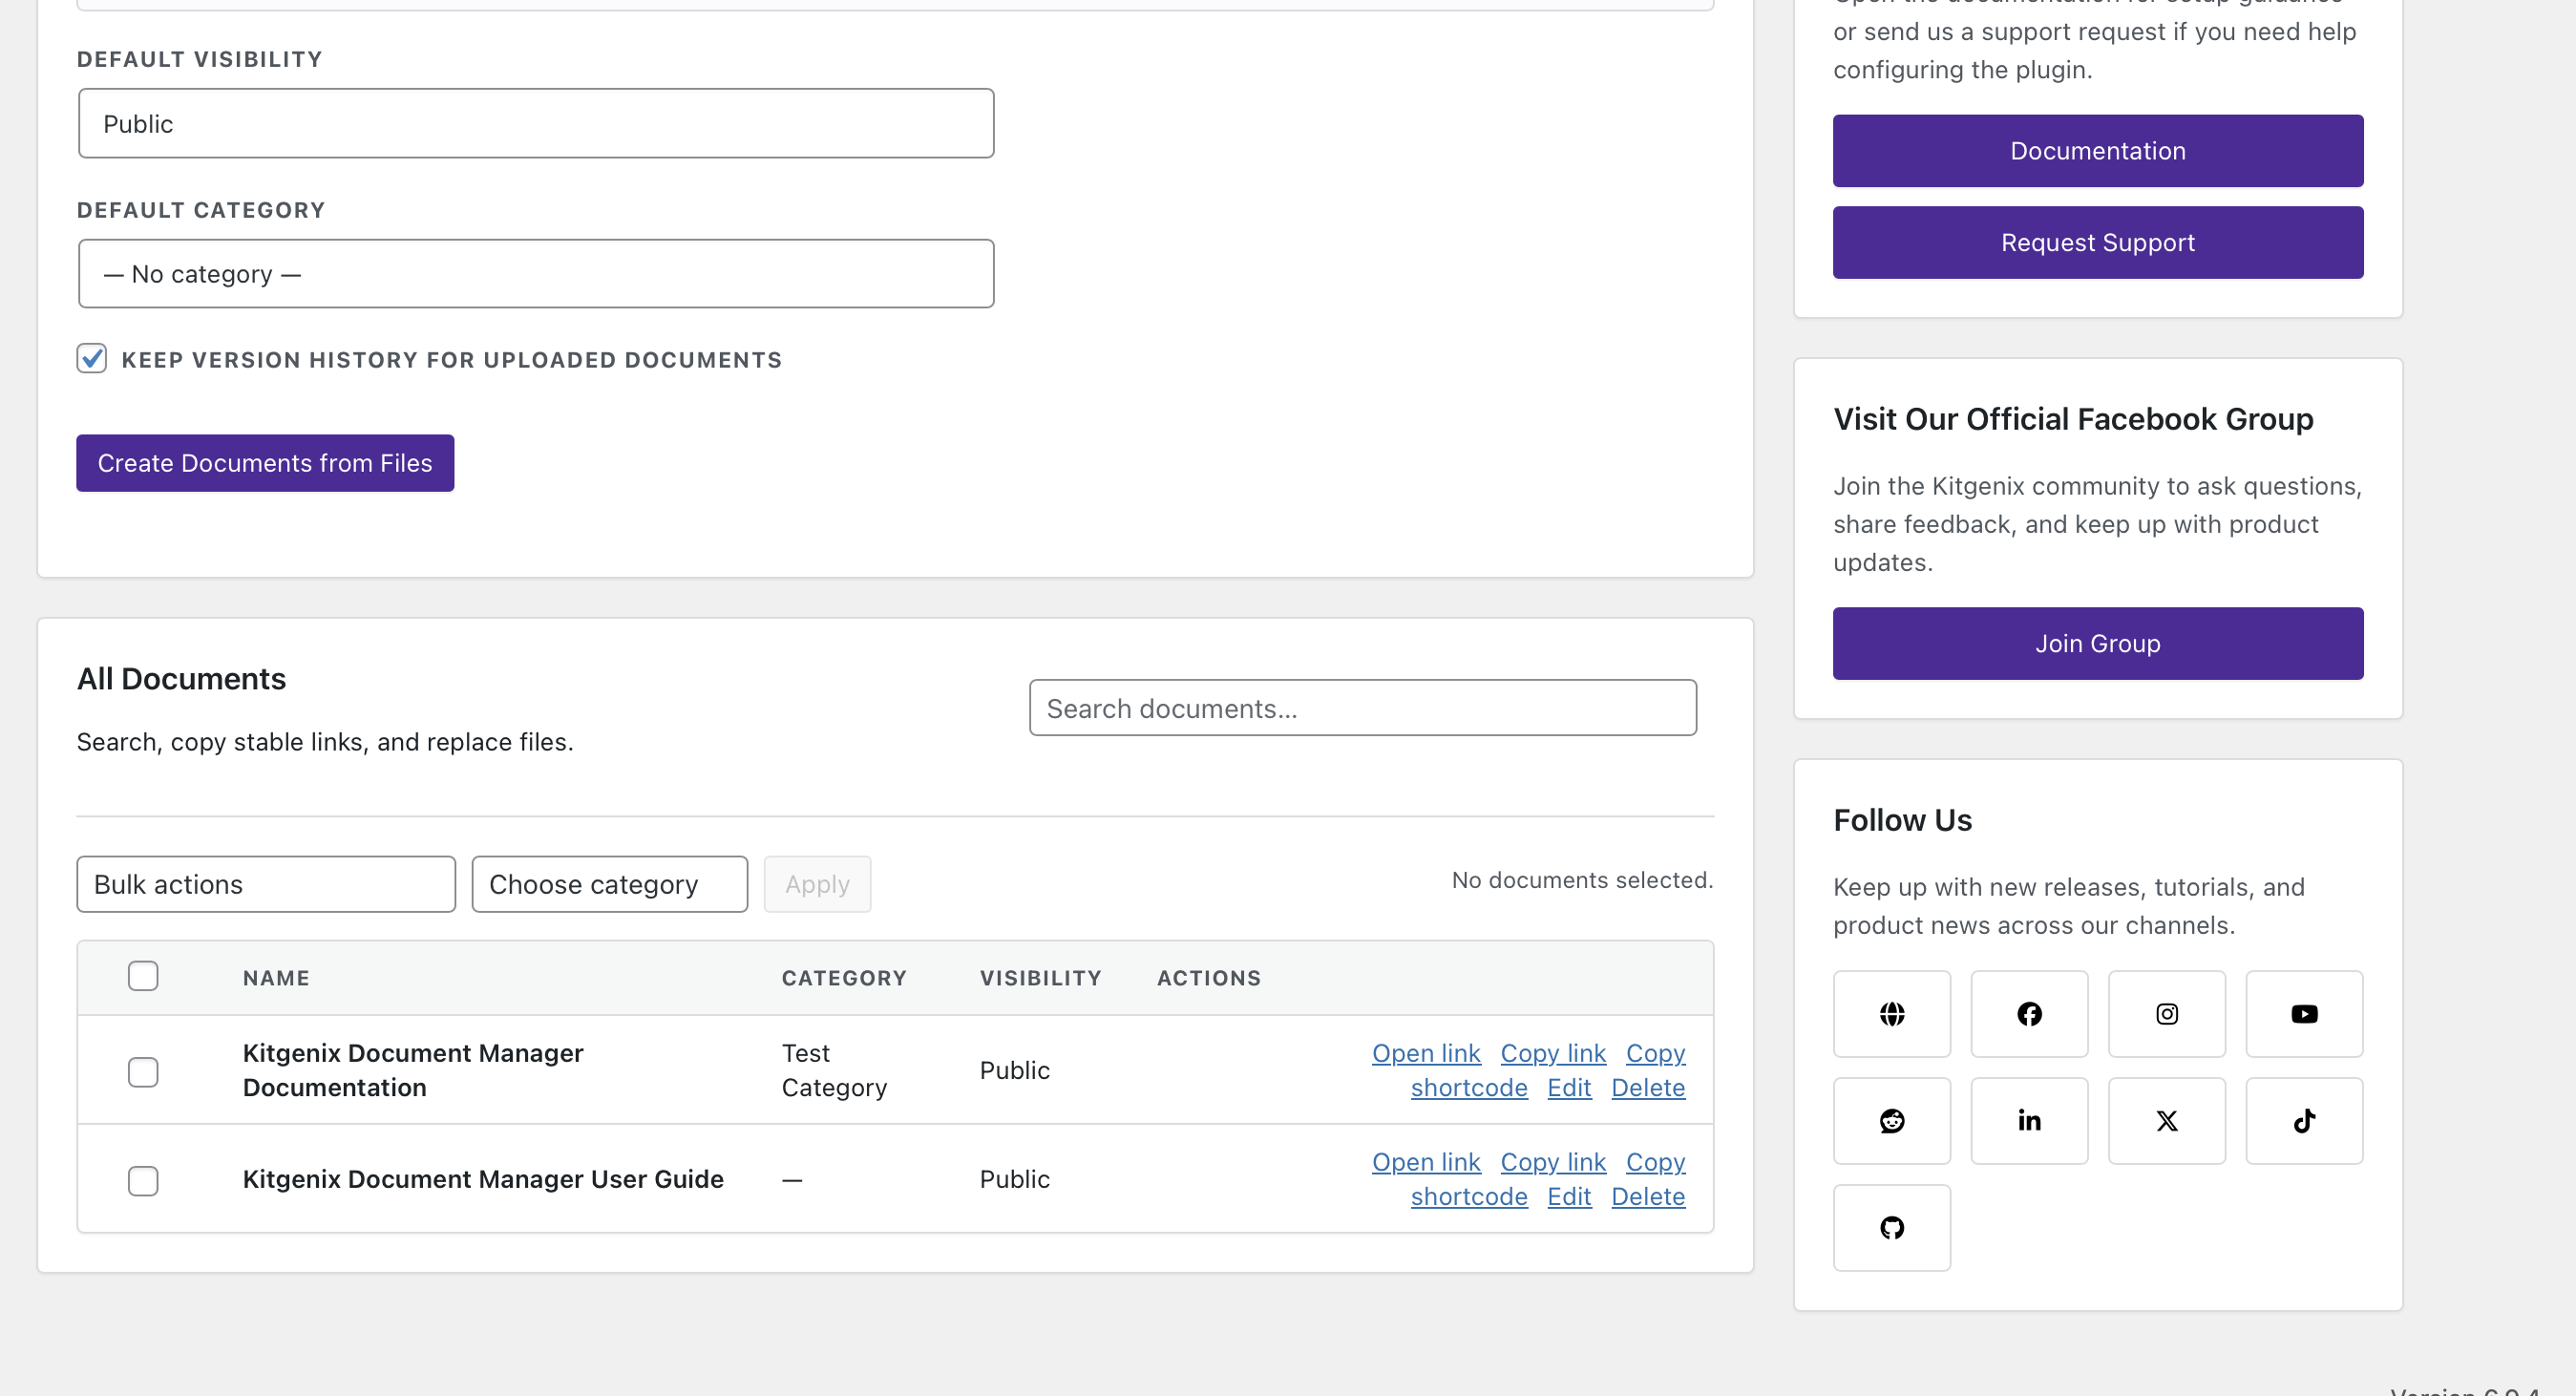The image size is (2576, 1396).
Task: Delete the Document Manager User Guide entry
Action: [x=1648, y=1197]
